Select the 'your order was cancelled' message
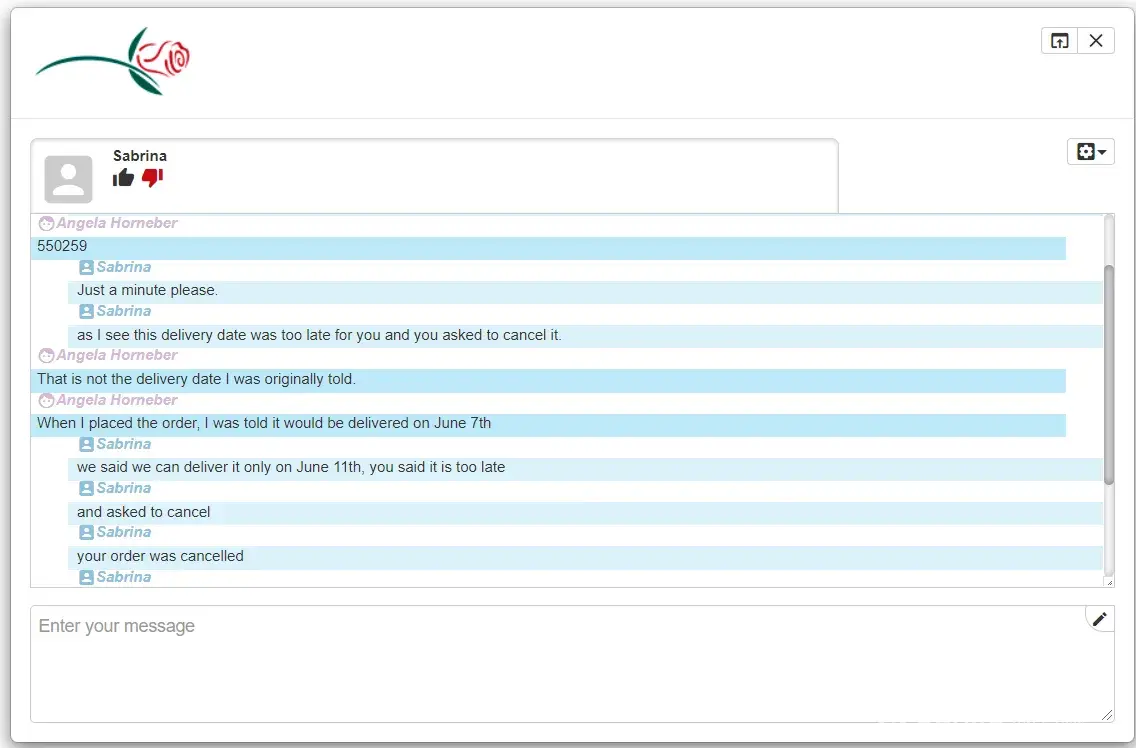1136x748 pixels. (x=160, y=556)
